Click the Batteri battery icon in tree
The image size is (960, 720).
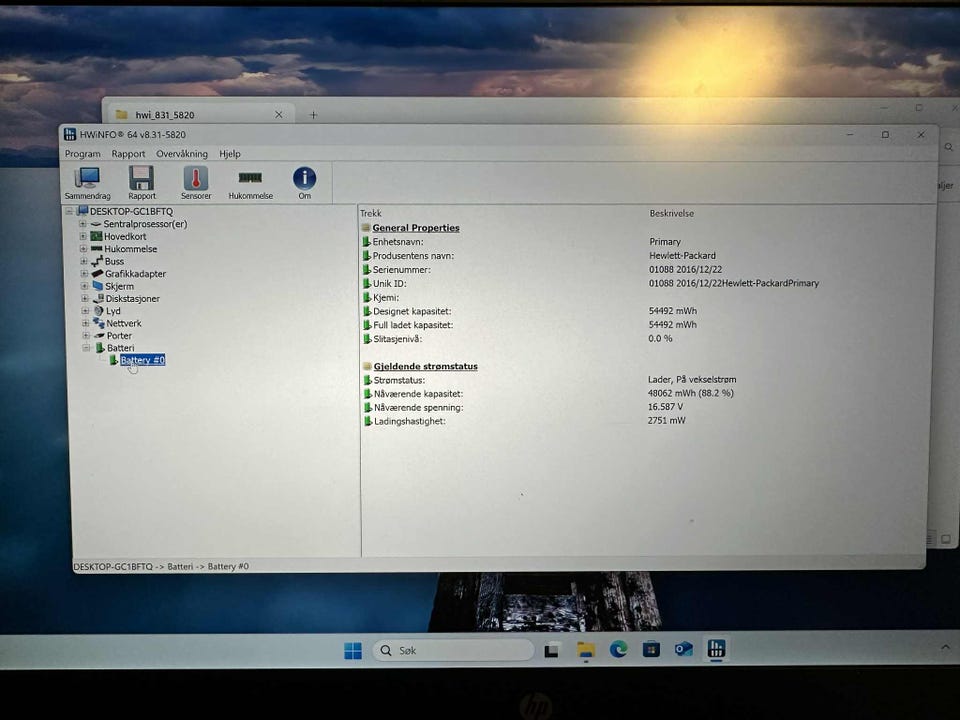point(100,348)
